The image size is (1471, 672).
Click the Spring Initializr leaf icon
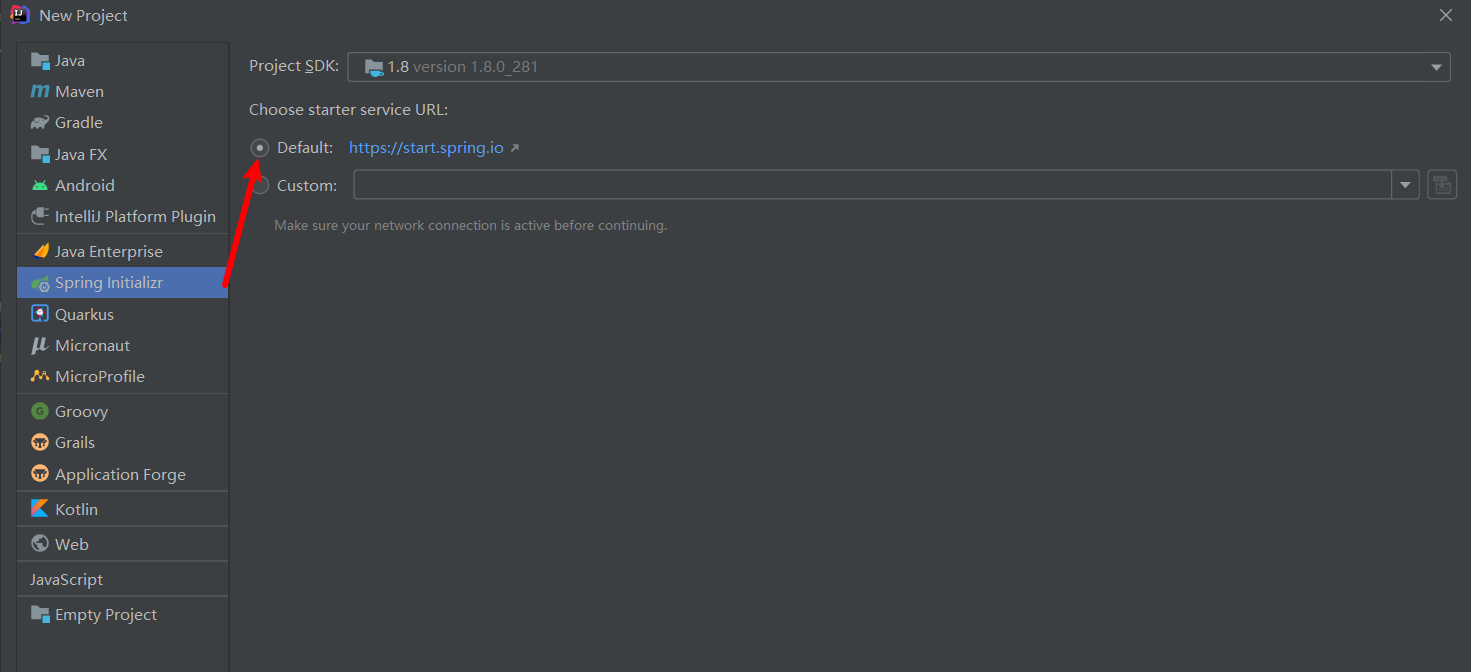[x=40, y=283]
